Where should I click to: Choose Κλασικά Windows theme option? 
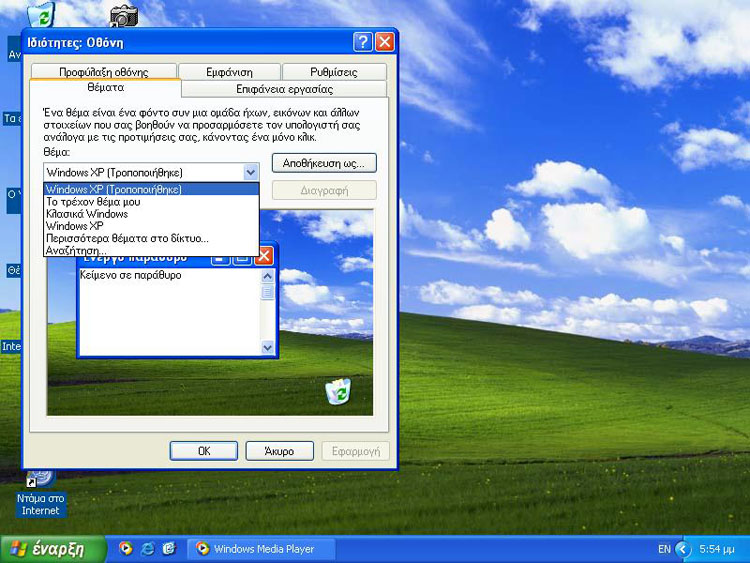[151, 214]
